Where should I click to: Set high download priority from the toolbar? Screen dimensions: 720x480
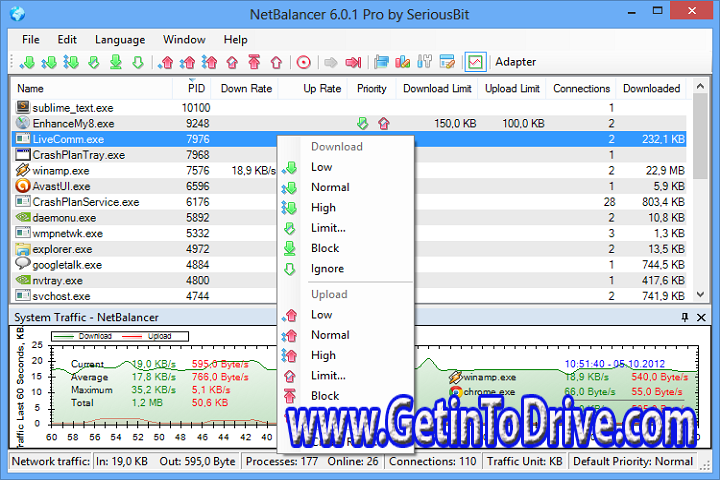pyautogui.click(x=71, y=62)
